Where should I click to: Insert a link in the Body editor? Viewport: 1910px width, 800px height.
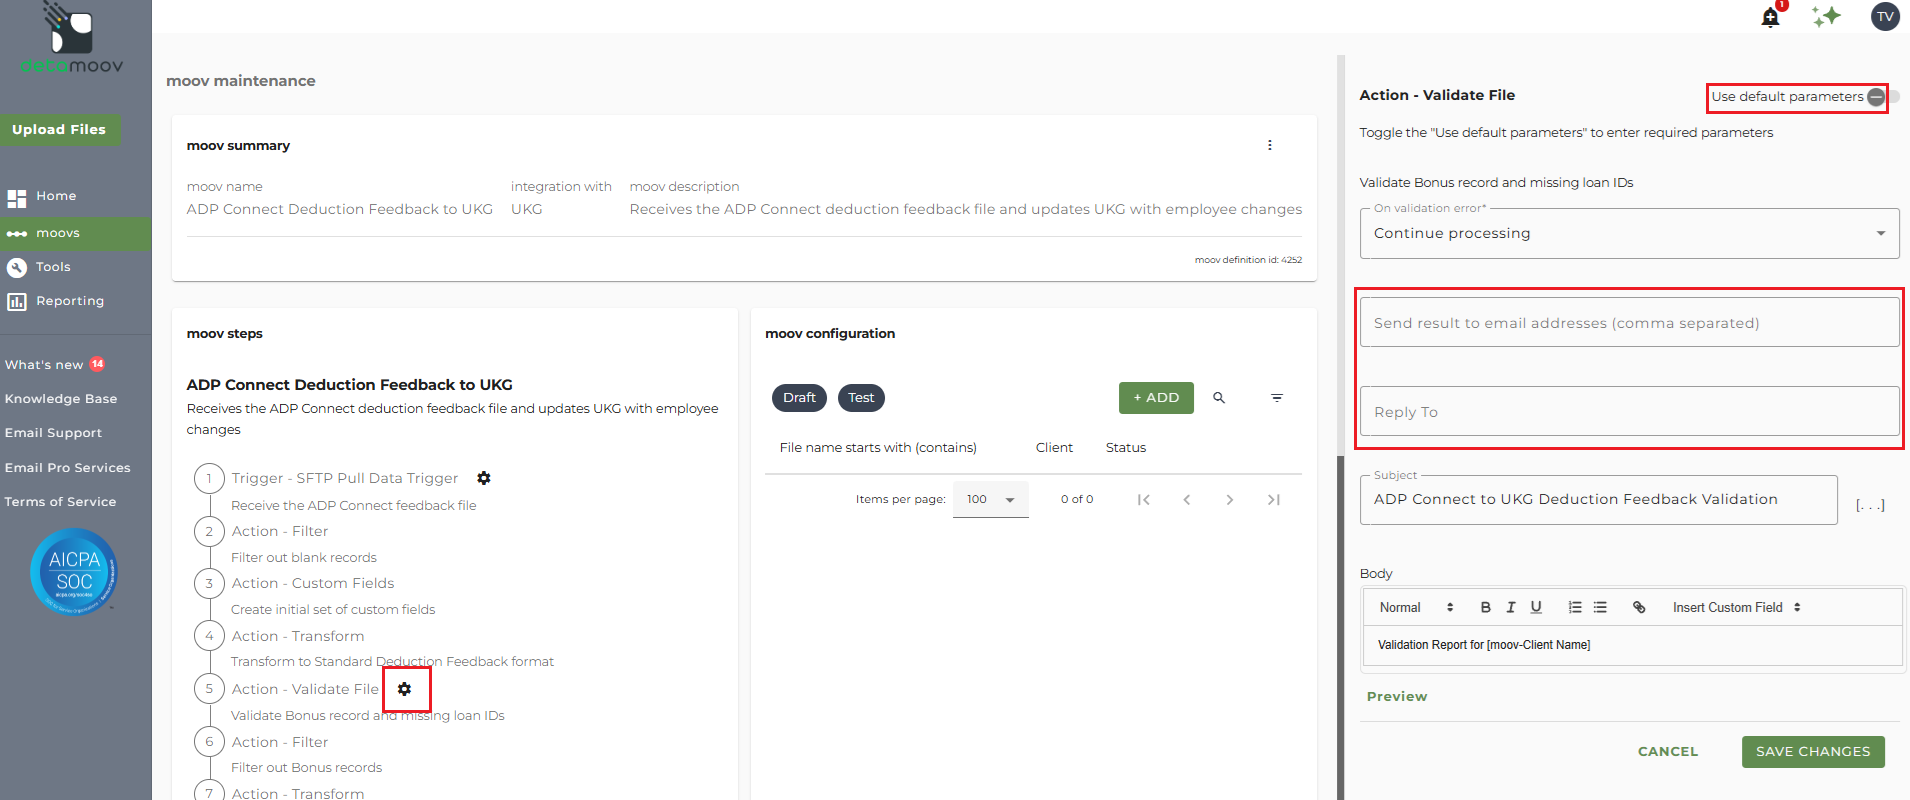click(1639, 607)
